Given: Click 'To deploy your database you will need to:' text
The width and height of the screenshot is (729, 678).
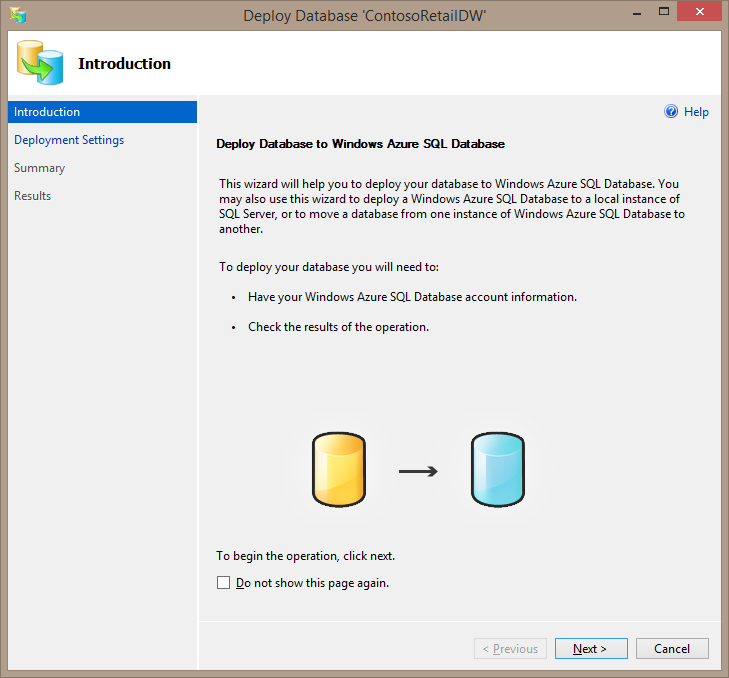Looking at the screenshot, I should 329,267.
